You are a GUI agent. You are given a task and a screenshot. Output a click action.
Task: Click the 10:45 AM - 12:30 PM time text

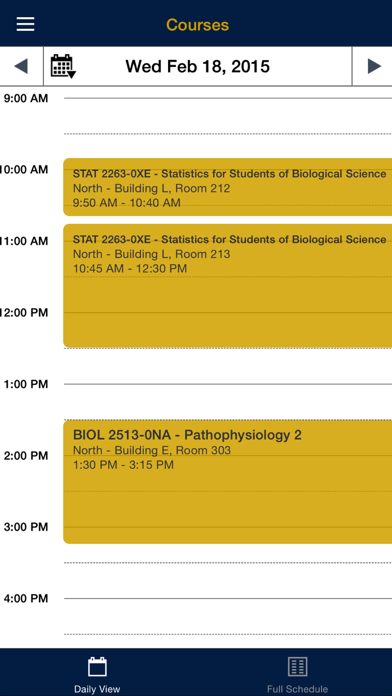130,268
